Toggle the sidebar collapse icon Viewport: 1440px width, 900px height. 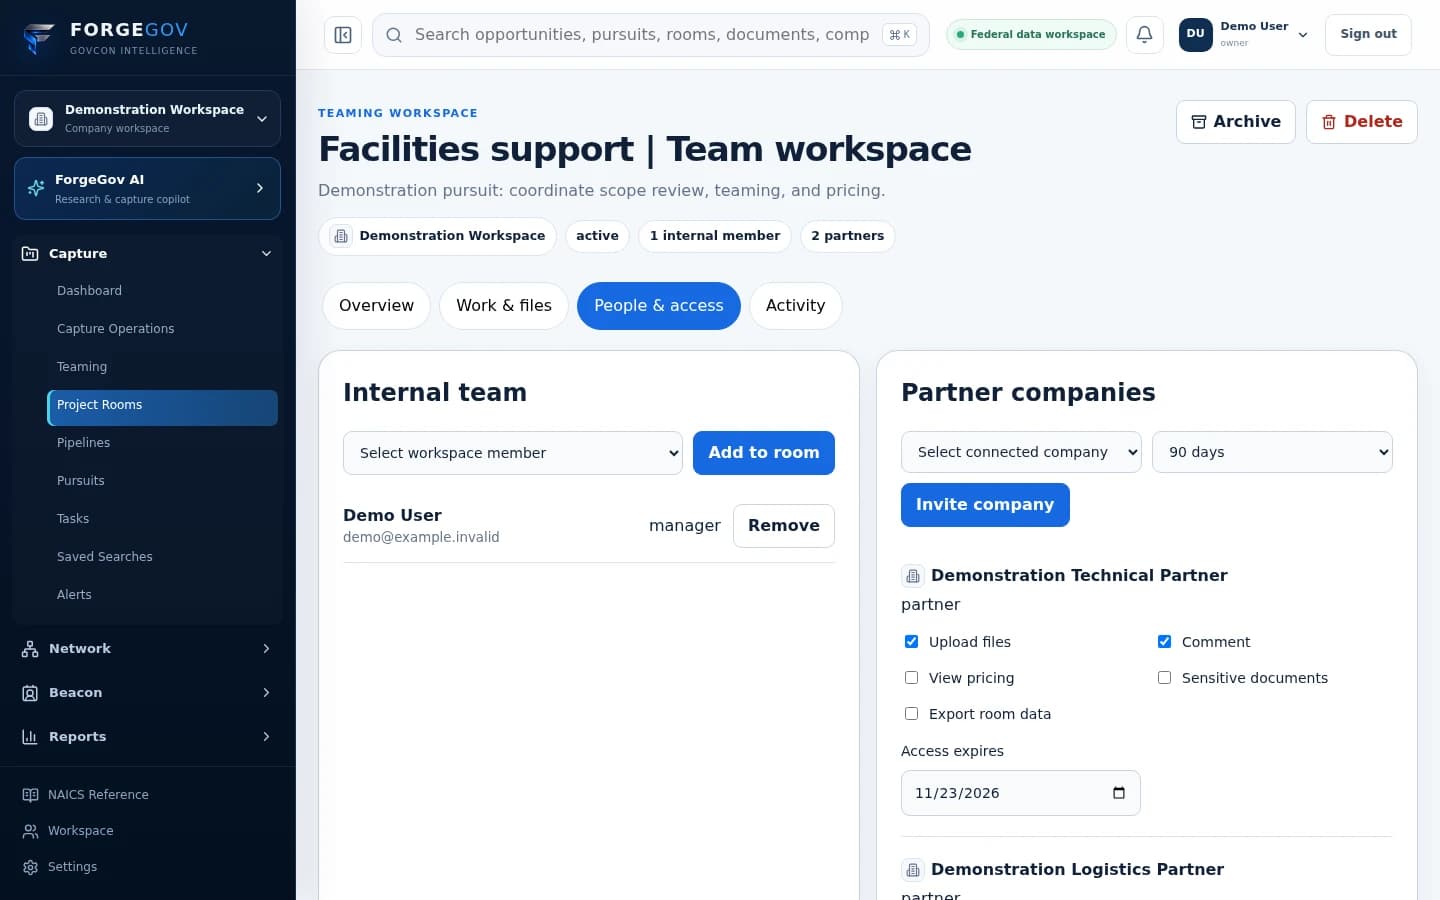(x=343, y=35)
